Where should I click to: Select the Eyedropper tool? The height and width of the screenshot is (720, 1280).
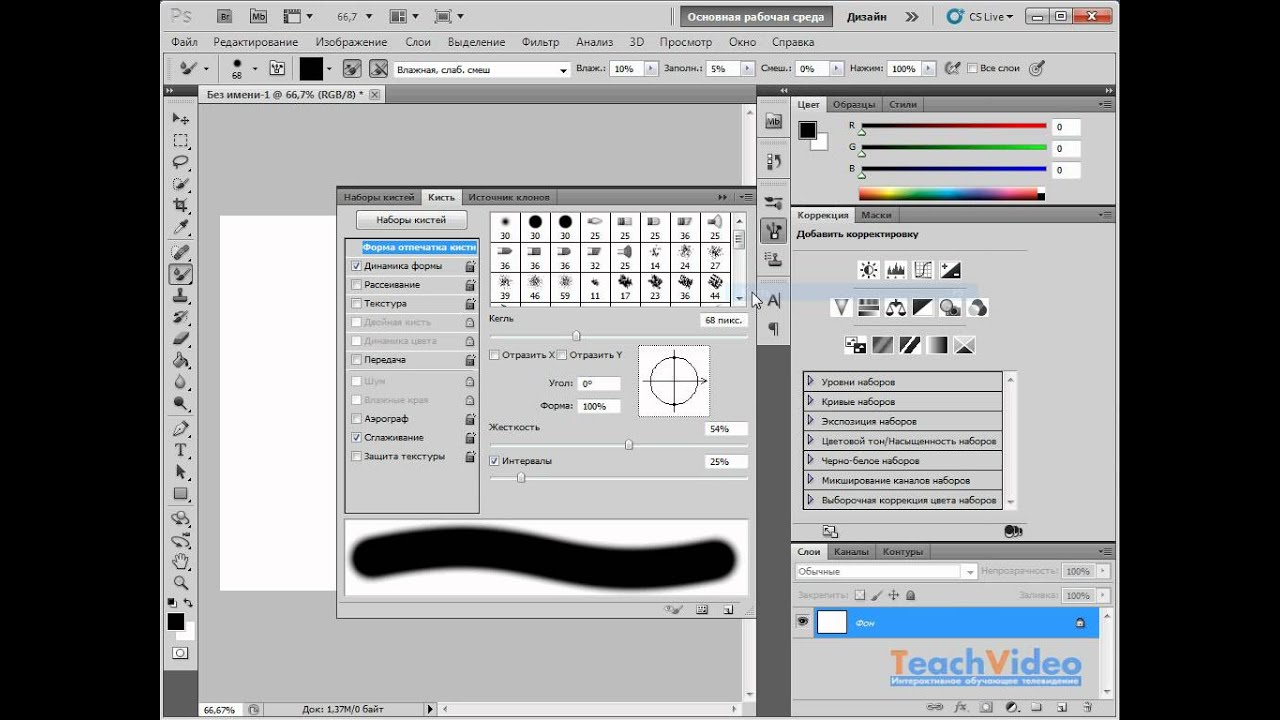pyautogui.click(x=181, y=228)
